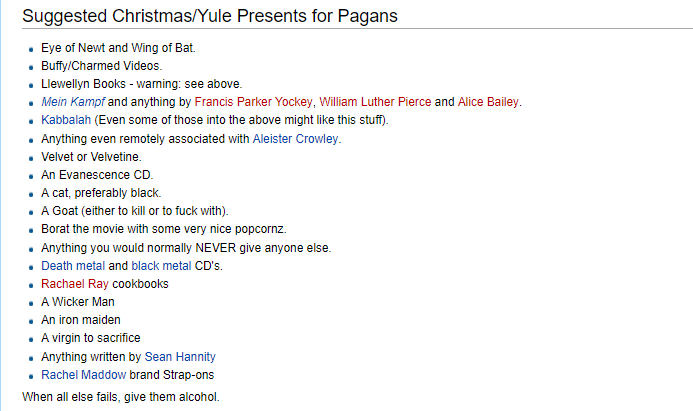Click the Rachael Ray red link

[75, 284]
